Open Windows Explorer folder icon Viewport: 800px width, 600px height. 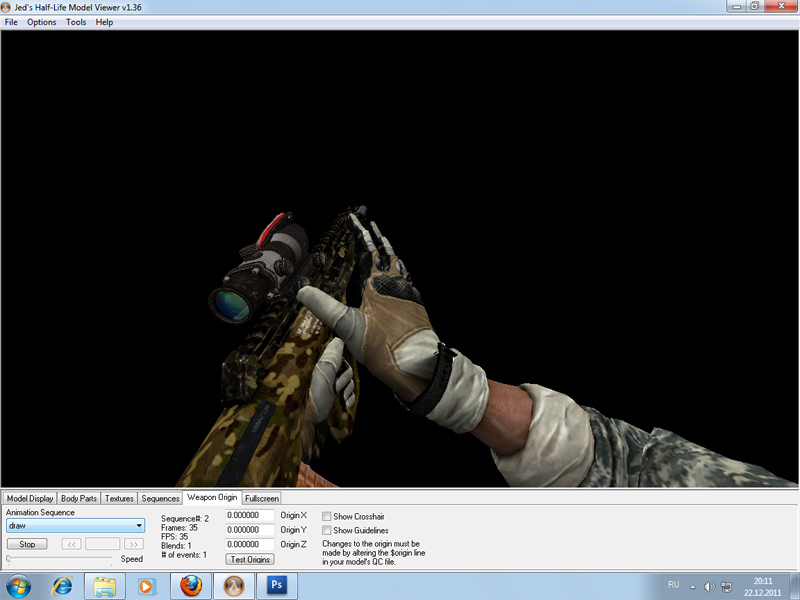tap(105, 586)
